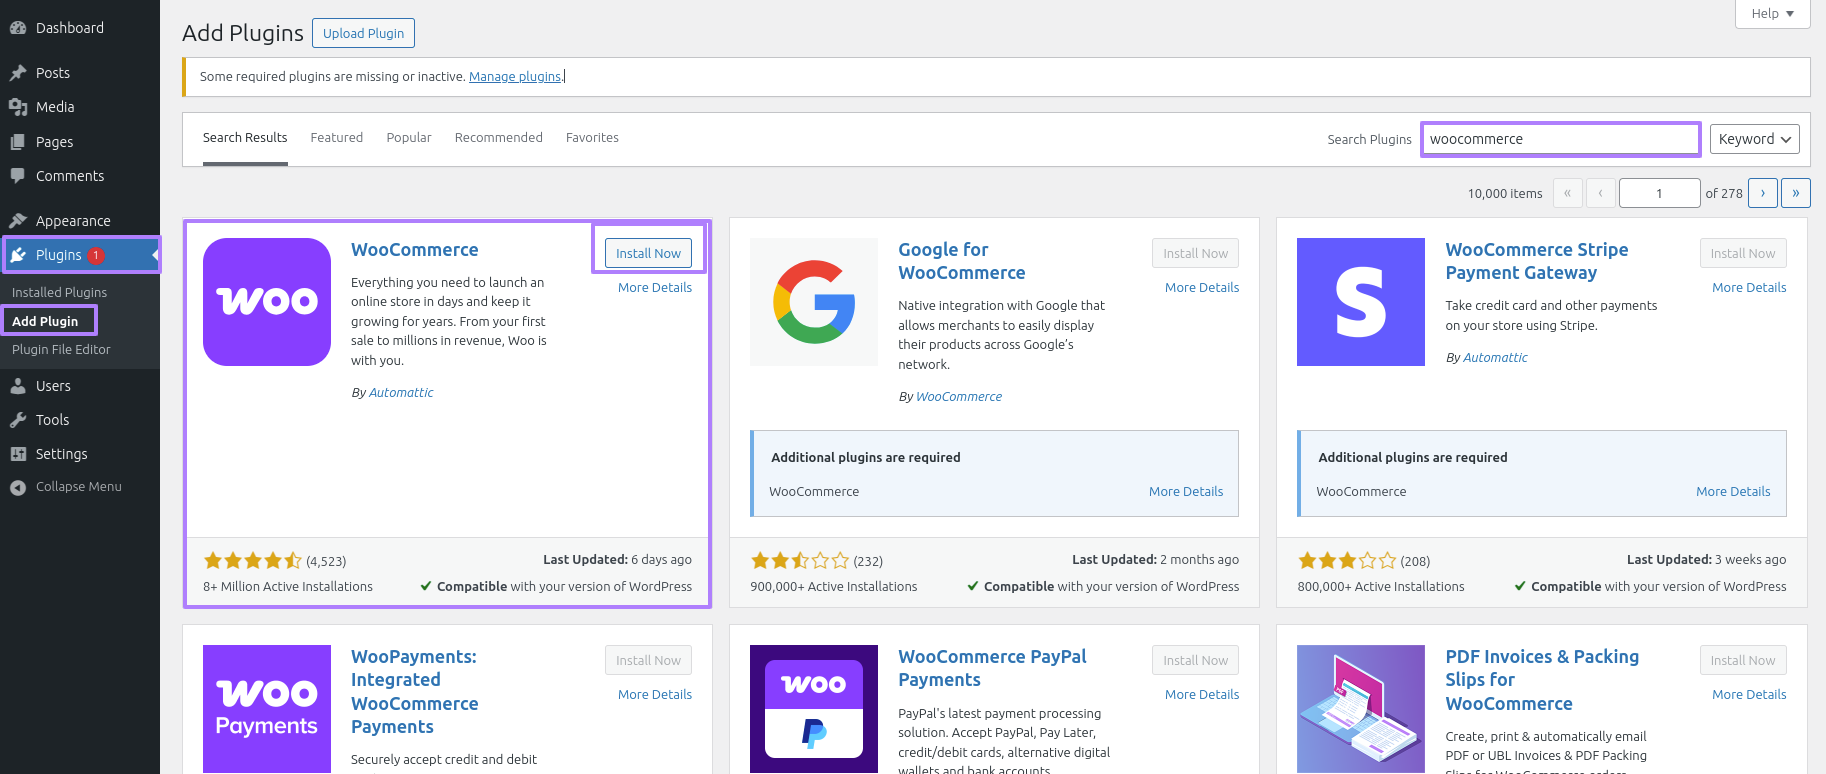Click the Comments bubble icon
This screenshot has height=774, width=1826.
click(x=18, y=176)
